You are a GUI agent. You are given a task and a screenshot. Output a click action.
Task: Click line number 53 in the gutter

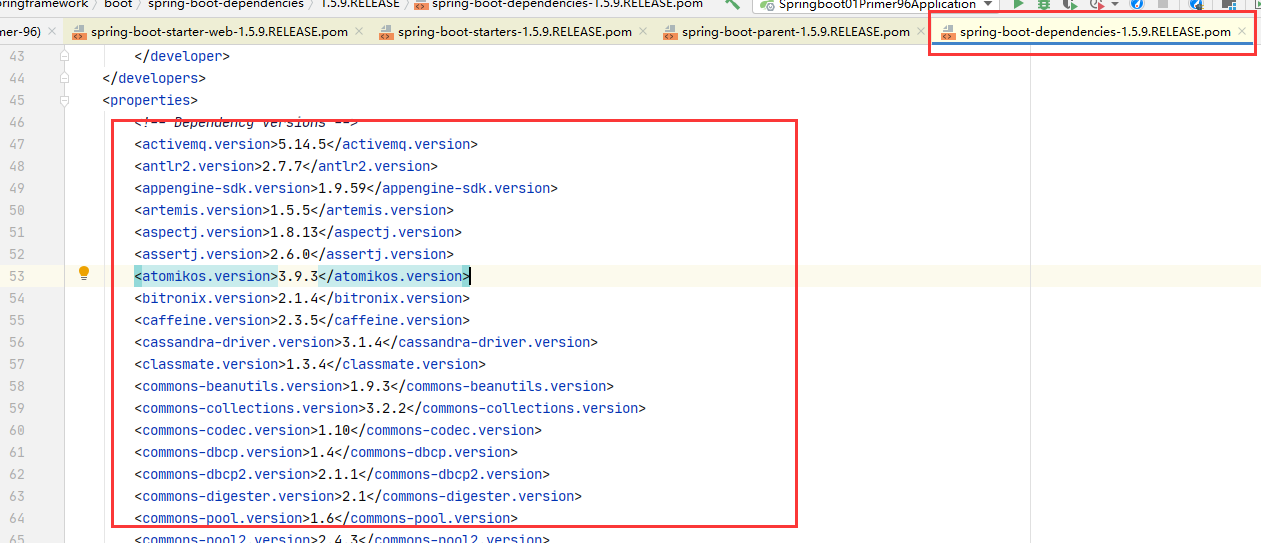point(16,276)
